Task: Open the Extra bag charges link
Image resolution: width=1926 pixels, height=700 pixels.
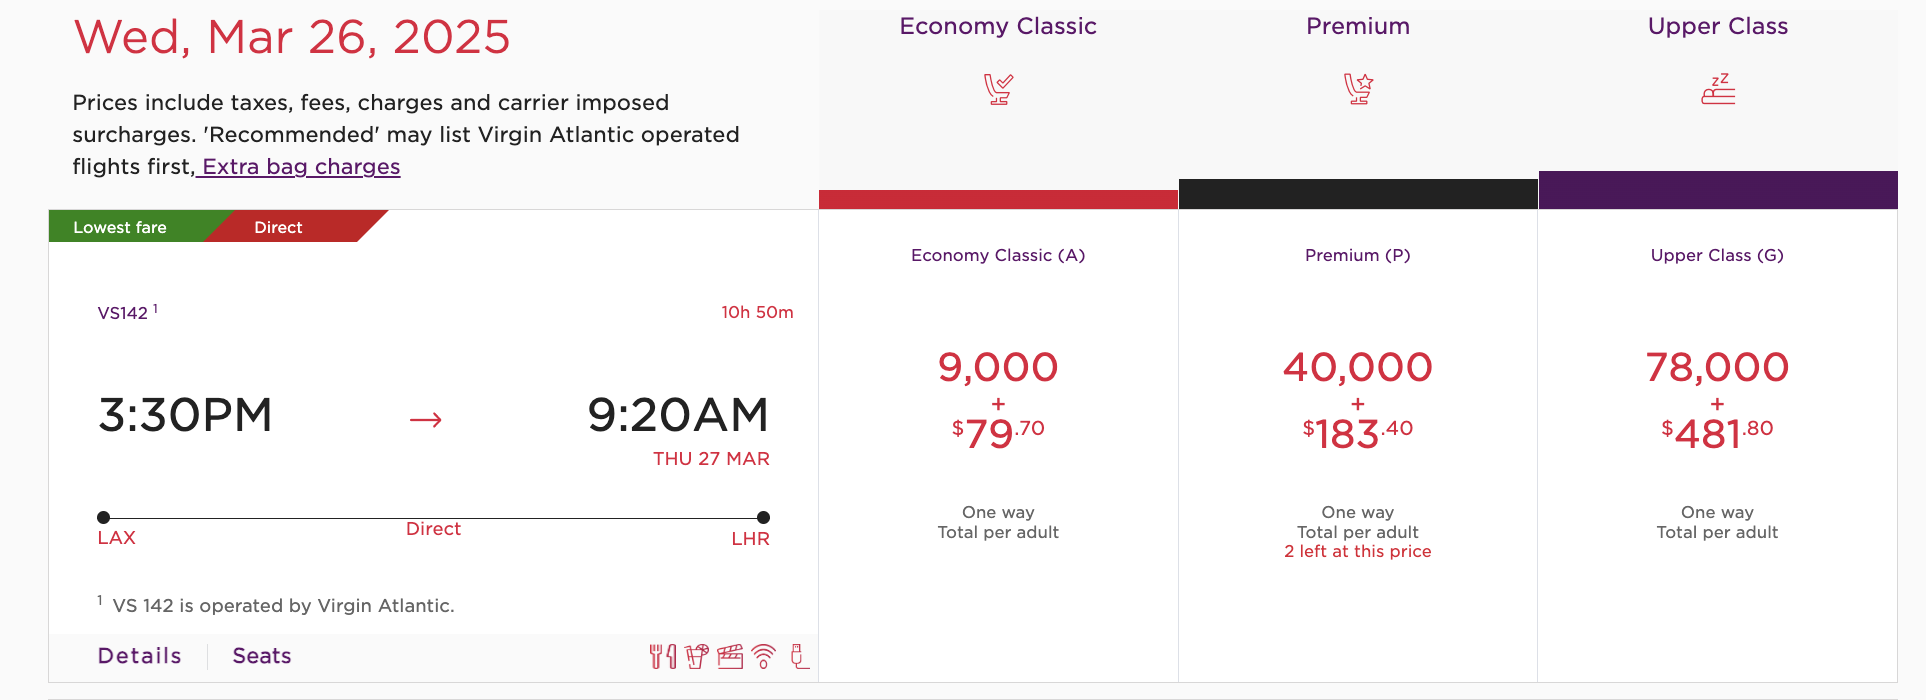Action: click(299, 166)
